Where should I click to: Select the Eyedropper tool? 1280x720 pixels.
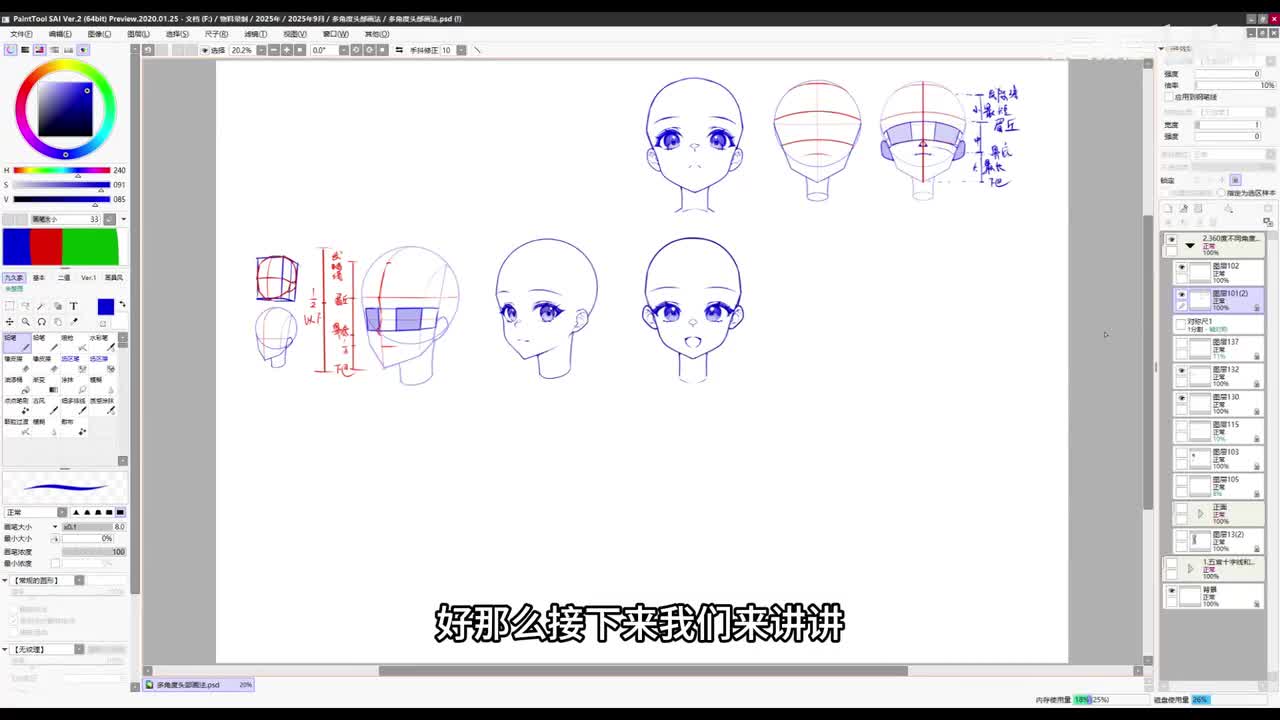(73, 322)
